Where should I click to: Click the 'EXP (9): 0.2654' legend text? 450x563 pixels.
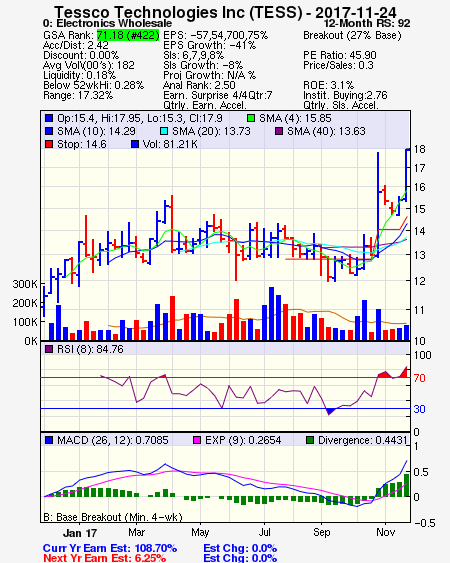tap(243, 440)
